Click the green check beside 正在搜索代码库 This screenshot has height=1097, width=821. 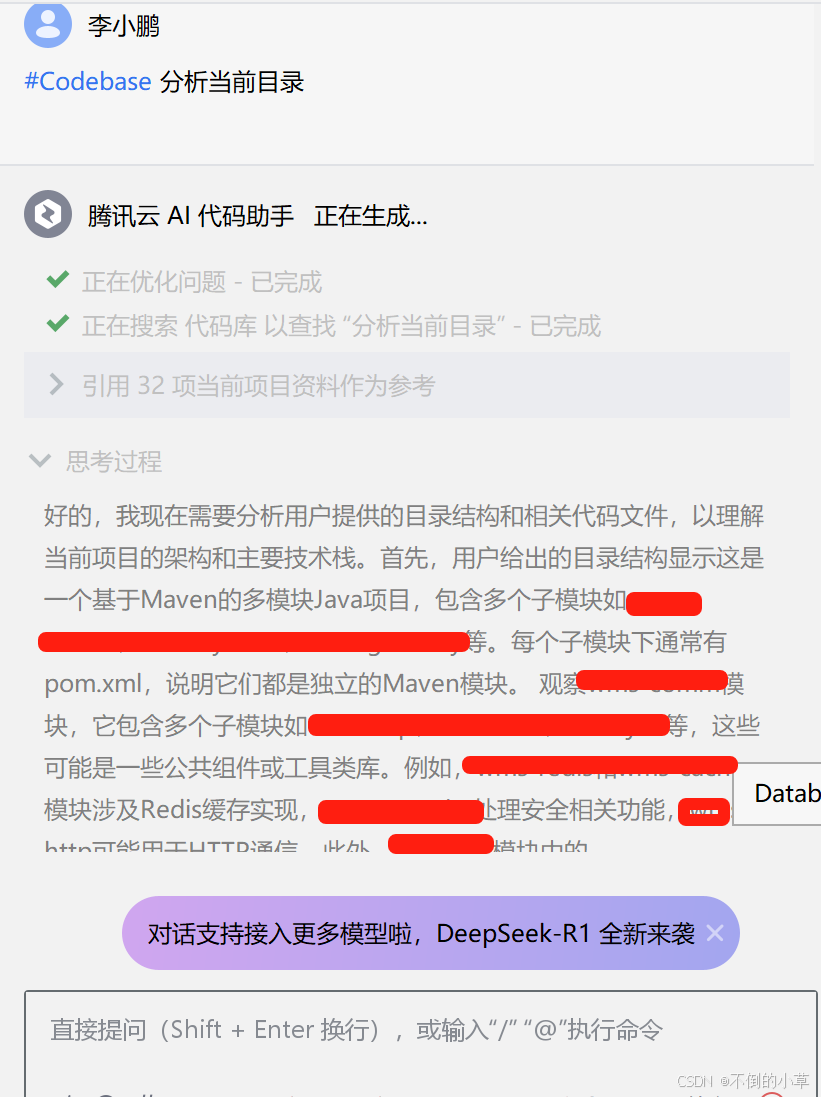coord(57,324)
